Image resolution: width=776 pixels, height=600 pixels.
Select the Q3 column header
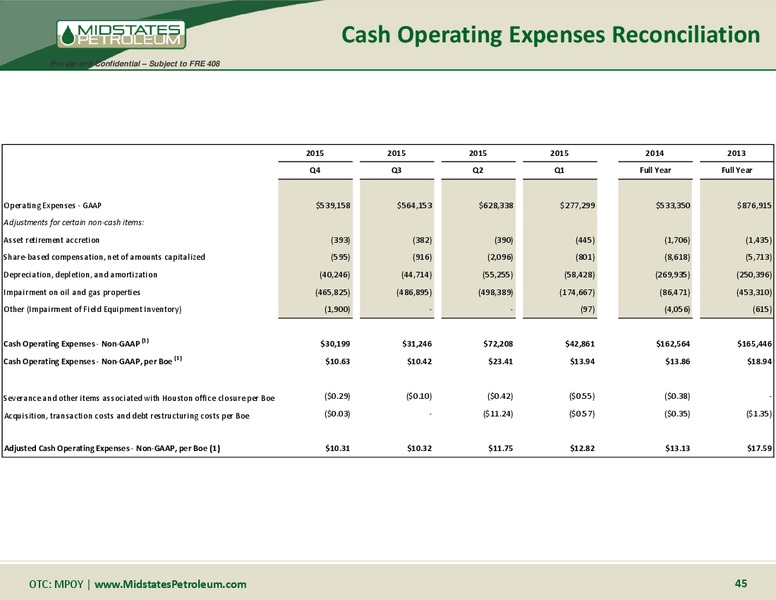pyautogui.click(x=396, y=170)
